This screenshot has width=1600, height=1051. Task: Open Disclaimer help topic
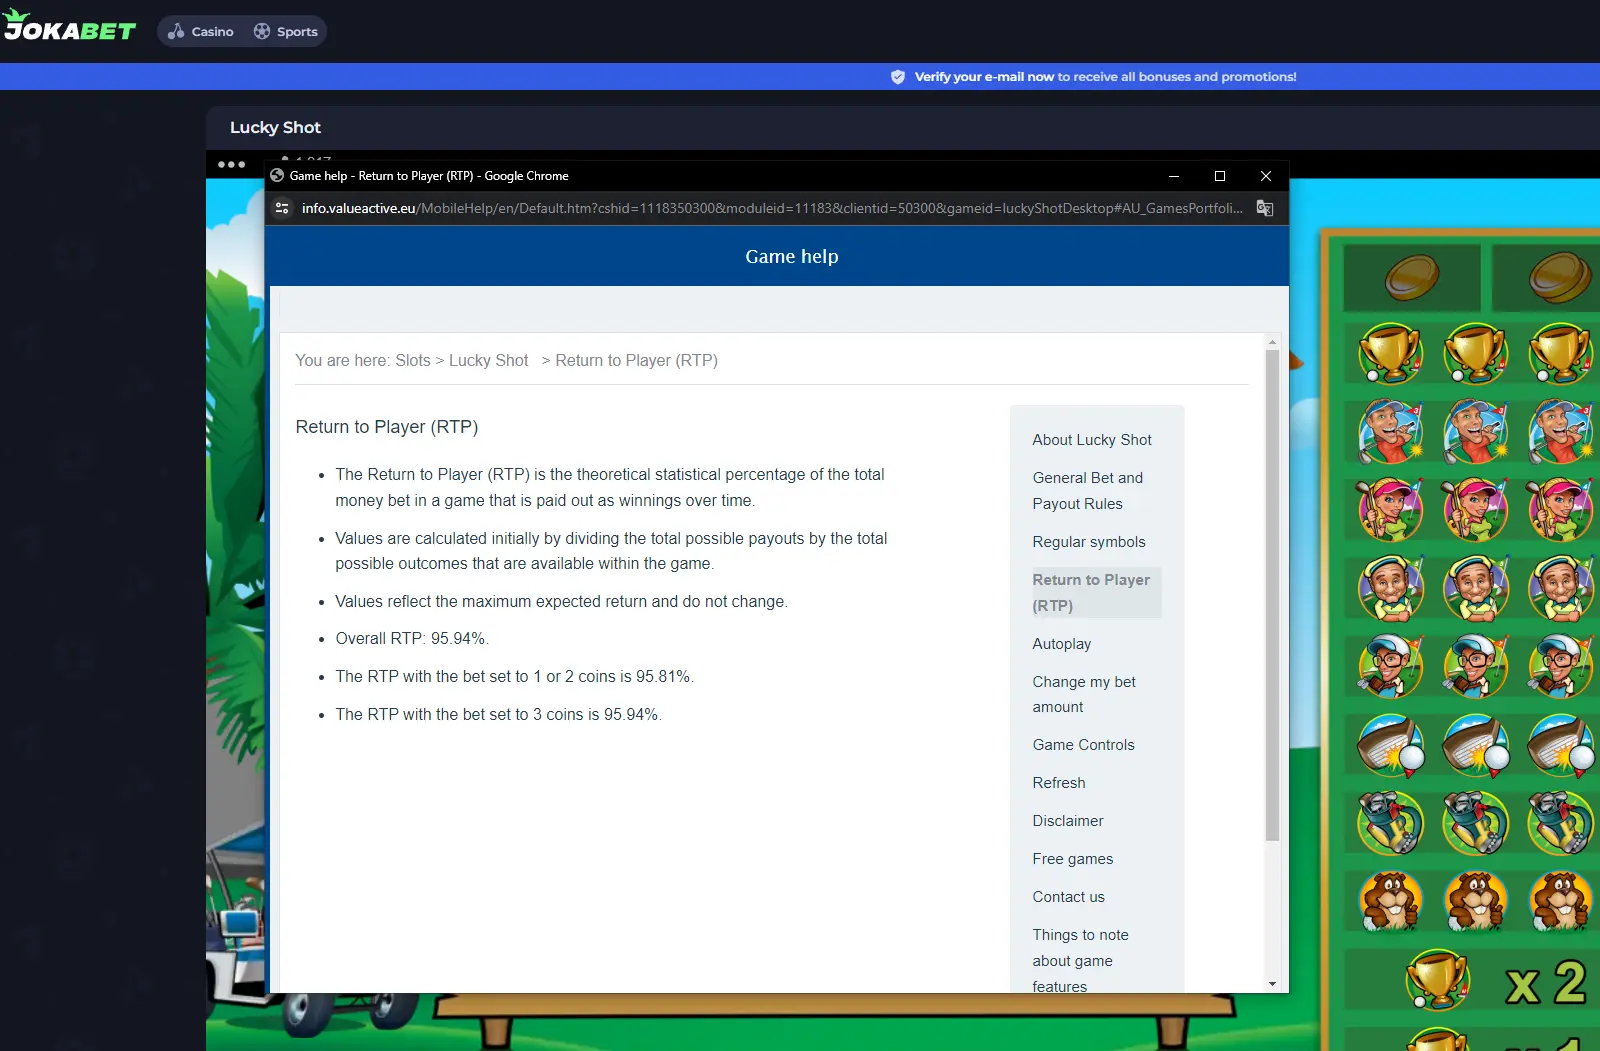tap(1068, 821)
